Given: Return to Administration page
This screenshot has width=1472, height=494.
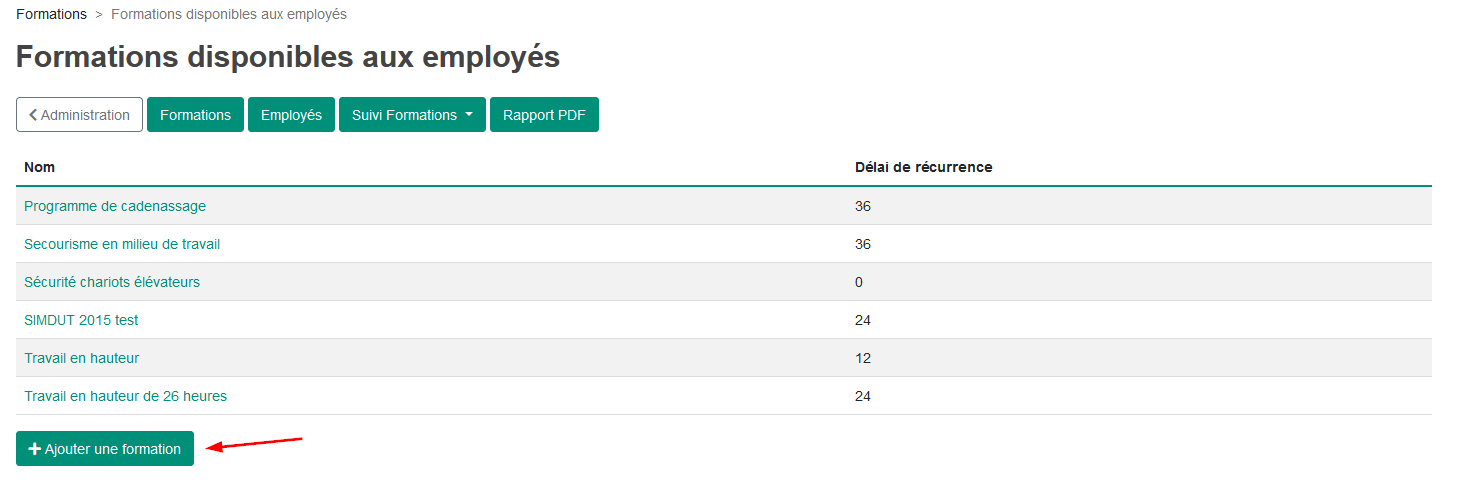Looking at the screenshot, I should click(79, 115).
